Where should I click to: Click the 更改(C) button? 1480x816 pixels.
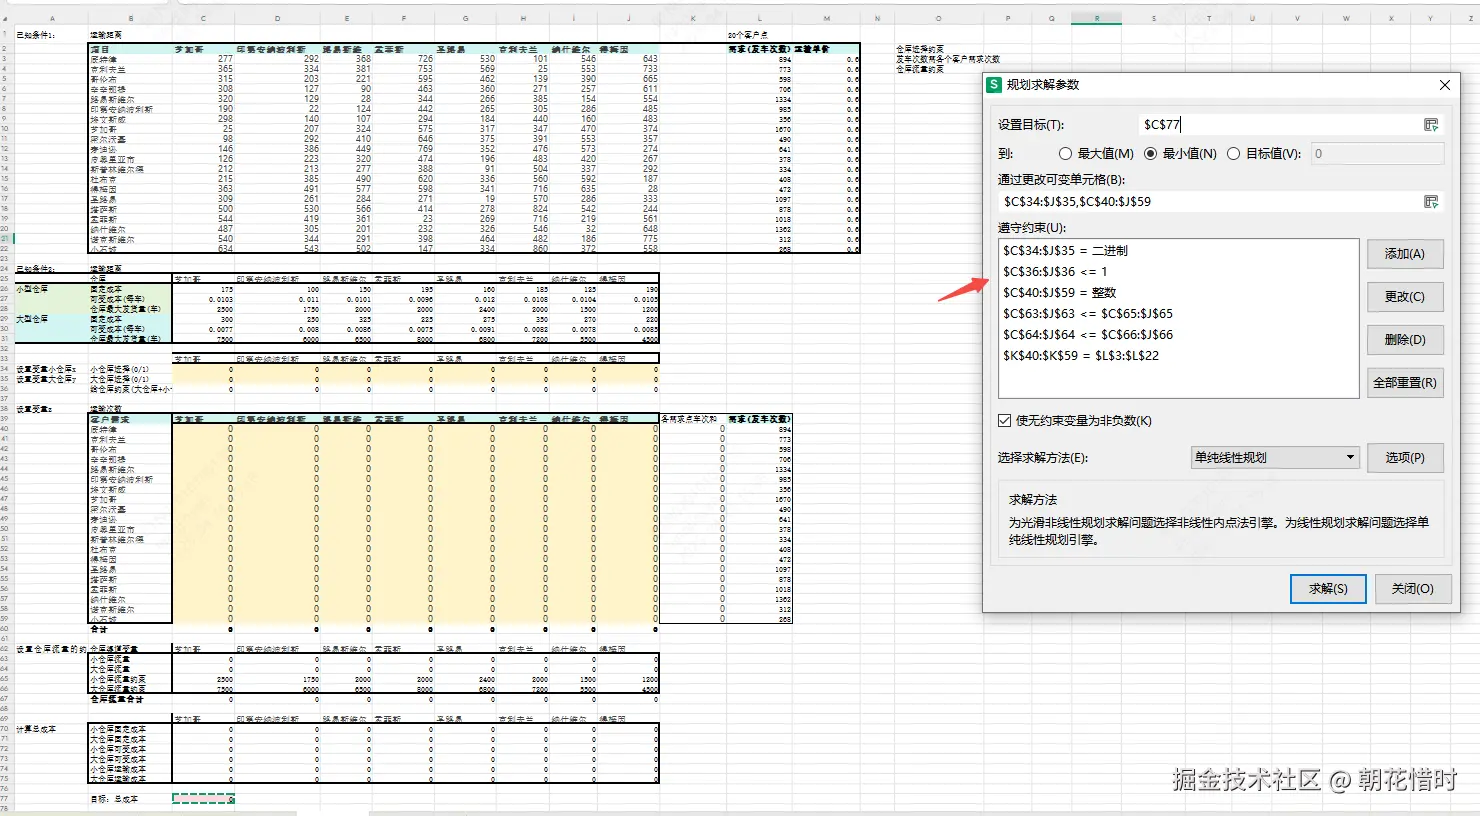pyautogui.click(x=1404, y=297)
